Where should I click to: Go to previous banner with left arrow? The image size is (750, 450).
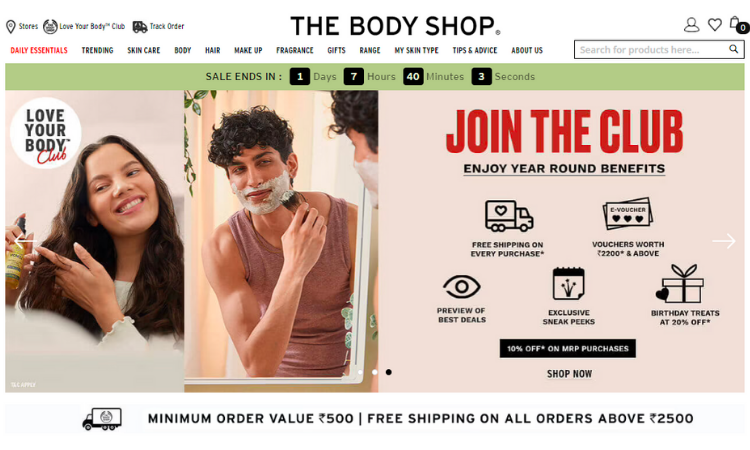[24, 241]
